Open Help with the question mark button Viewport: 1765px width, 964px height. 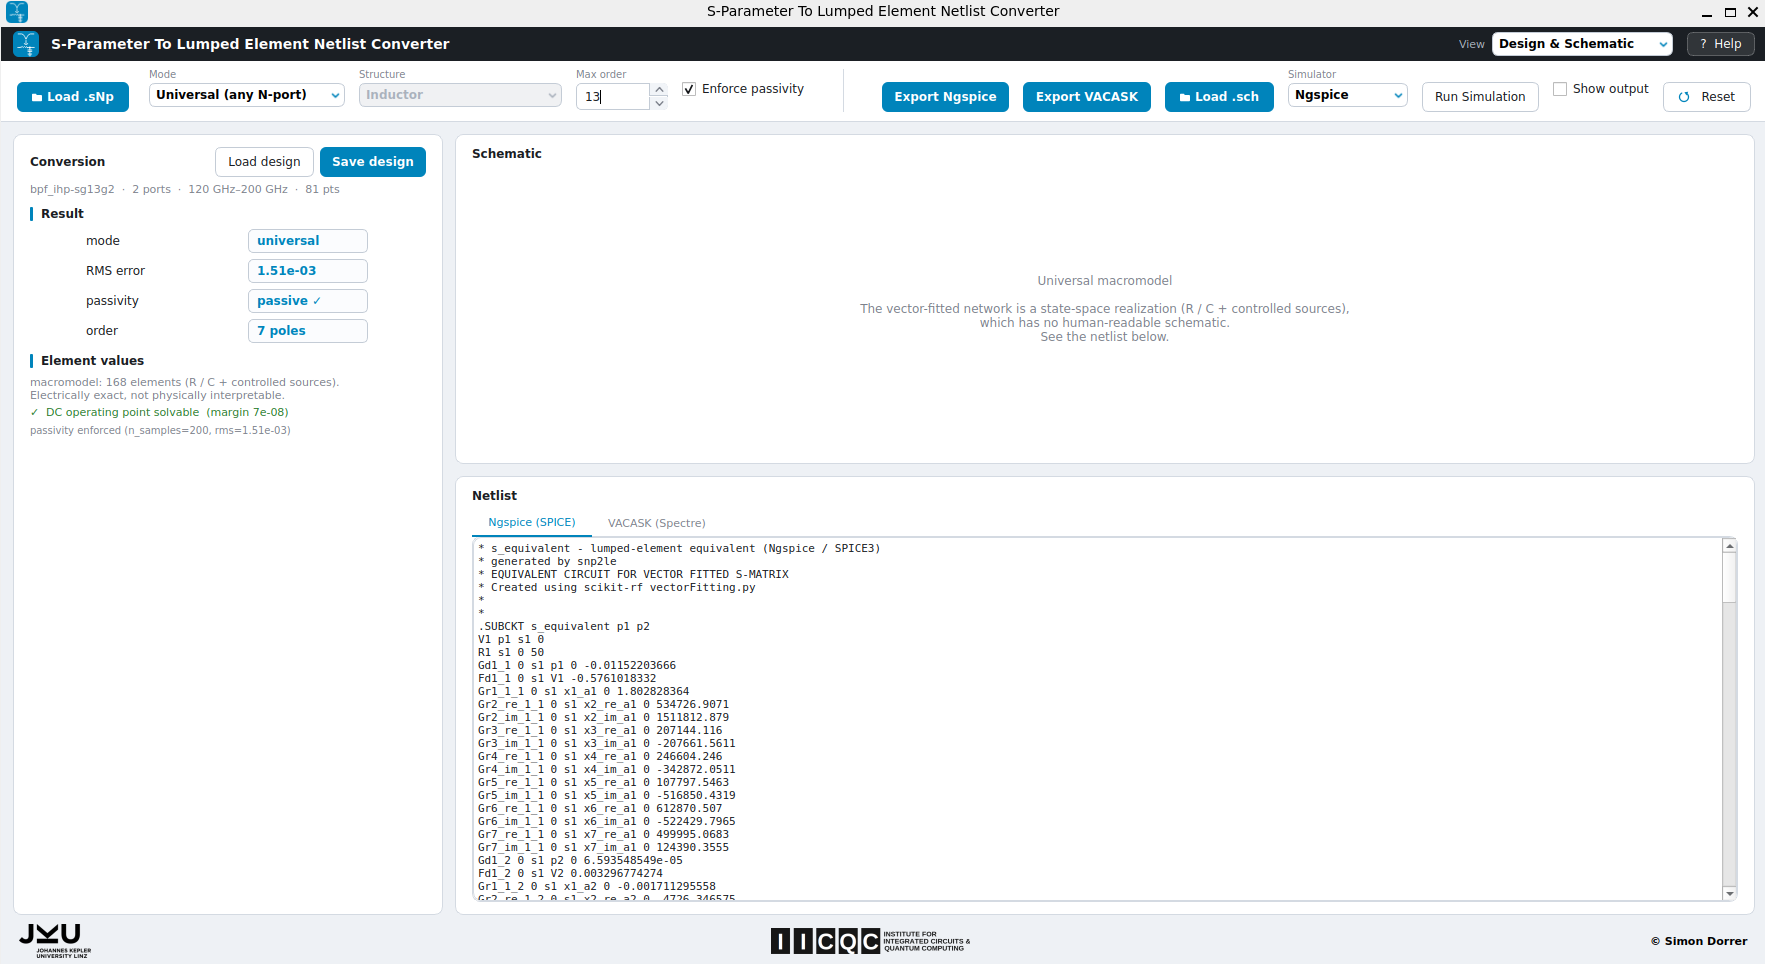pos(1720,44)
